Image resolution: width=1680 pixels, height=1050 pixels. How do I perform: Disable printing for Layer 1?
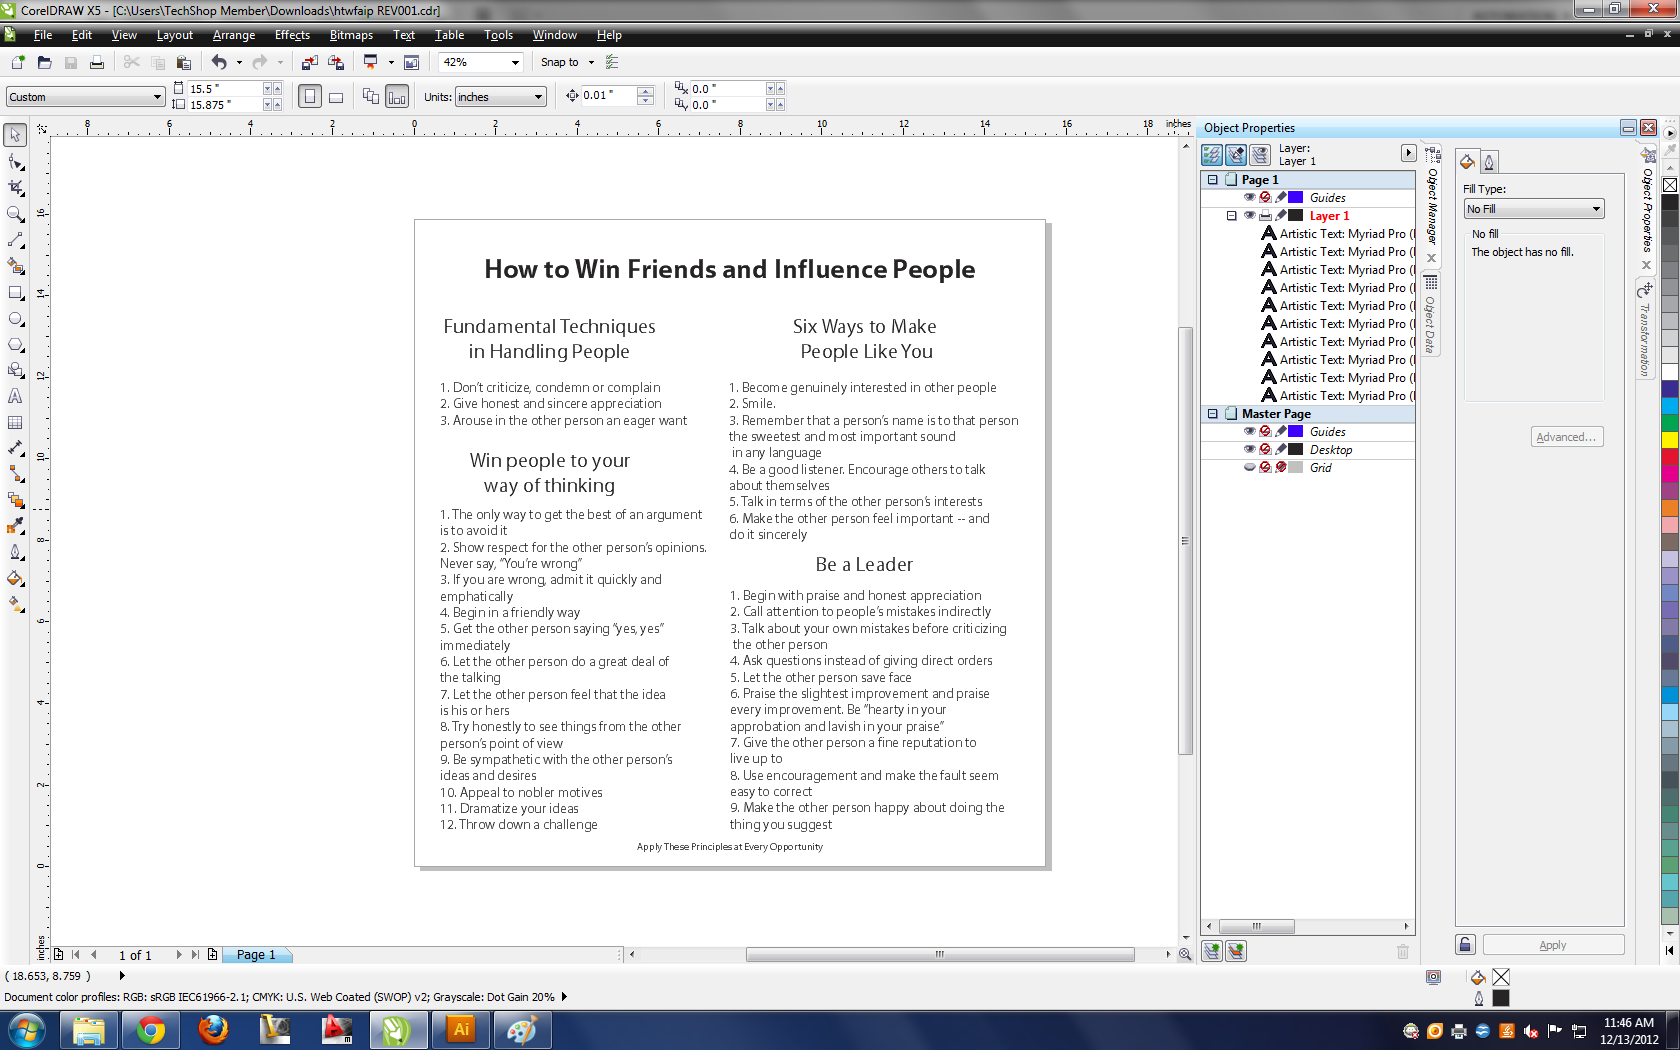tap(1264, 215)
